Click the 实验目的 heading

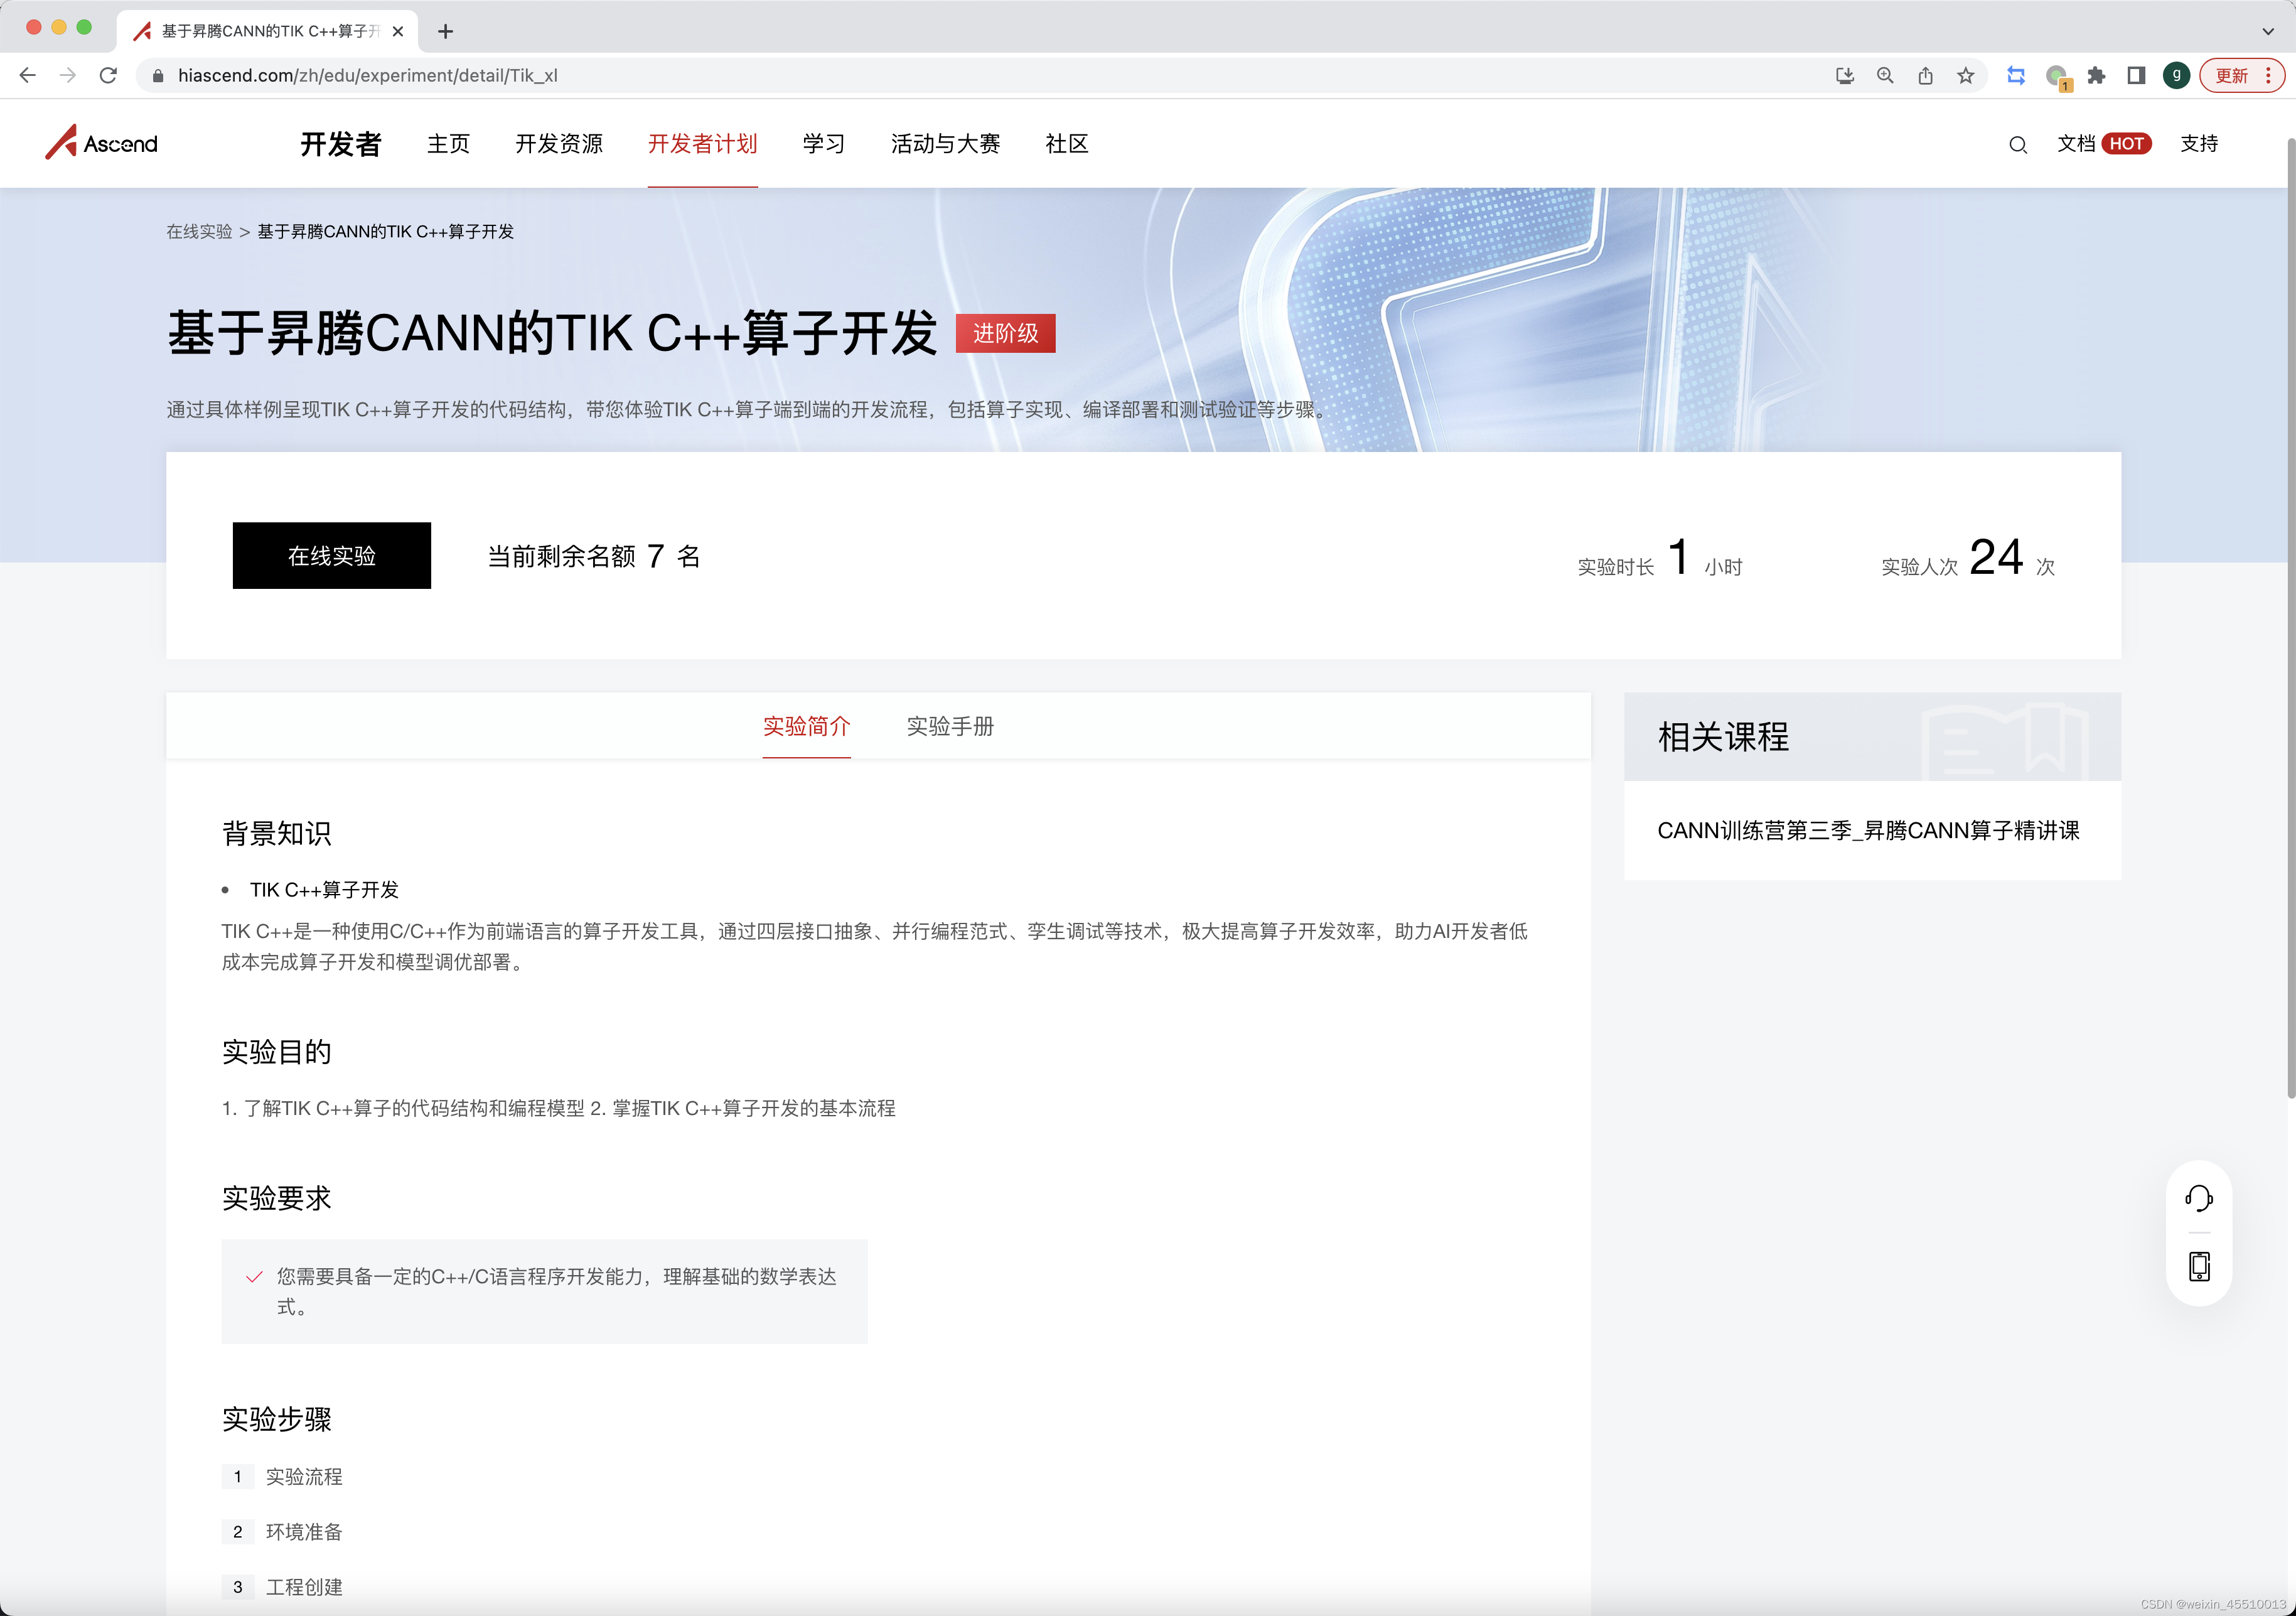pos(277,1053)
